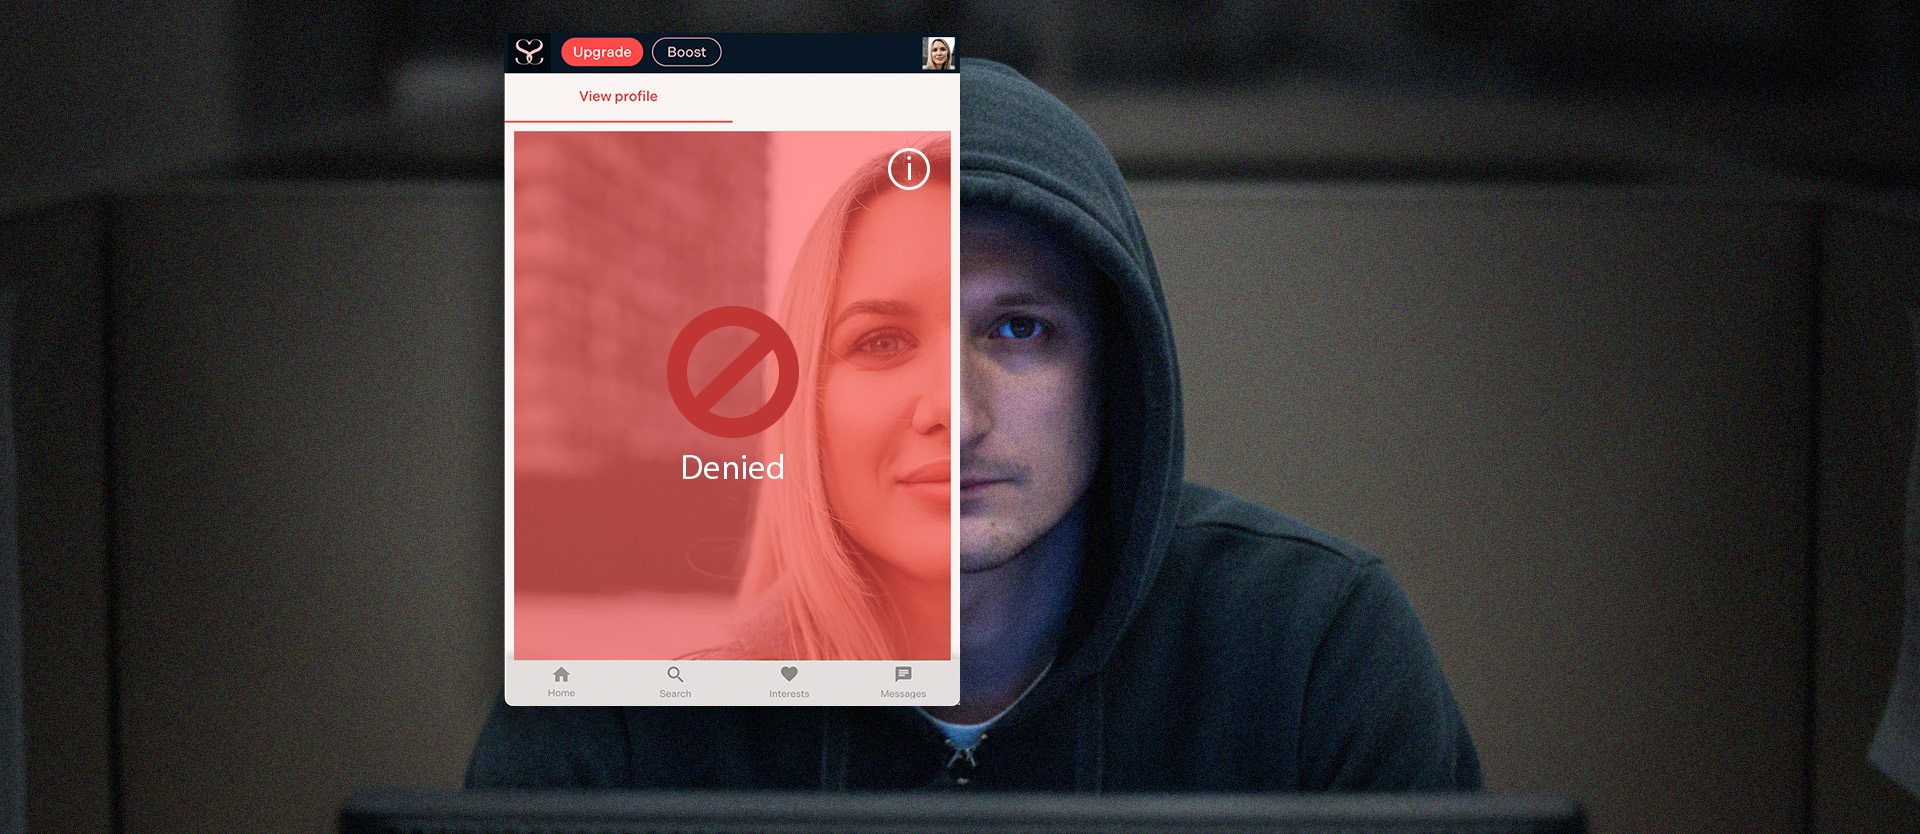Click the red underline below View profile
The width and height of the screenshot is (1920, 834).
pyautogui.click(x=618, y=121)
